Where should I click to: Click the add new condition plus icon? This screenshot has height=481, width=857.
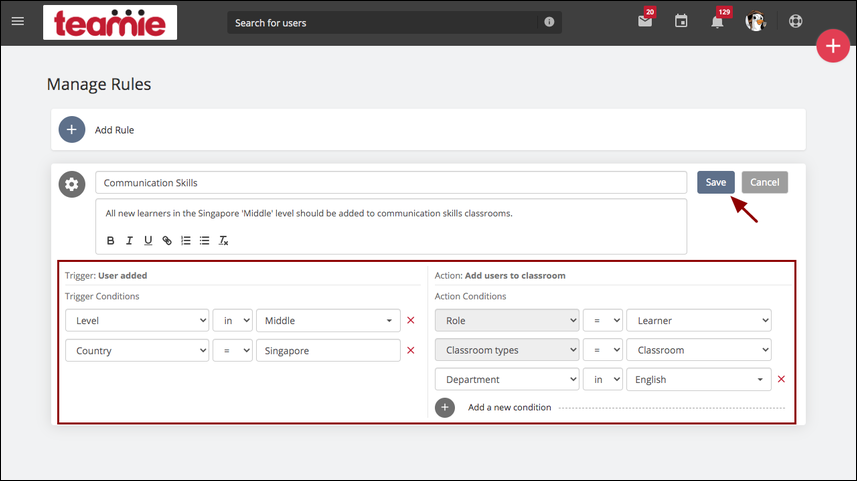pyautogui.click(x=445, y=407)
